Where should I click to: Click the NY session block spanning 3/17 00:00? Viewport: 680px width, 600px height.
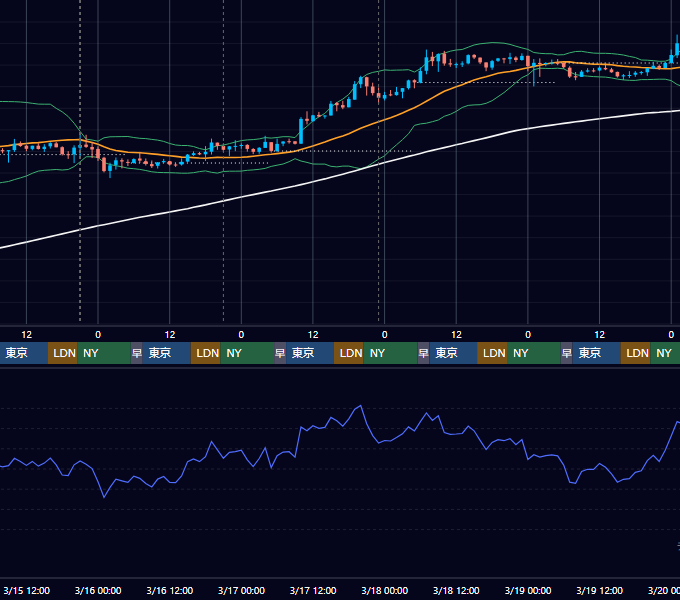coord(247,353)
